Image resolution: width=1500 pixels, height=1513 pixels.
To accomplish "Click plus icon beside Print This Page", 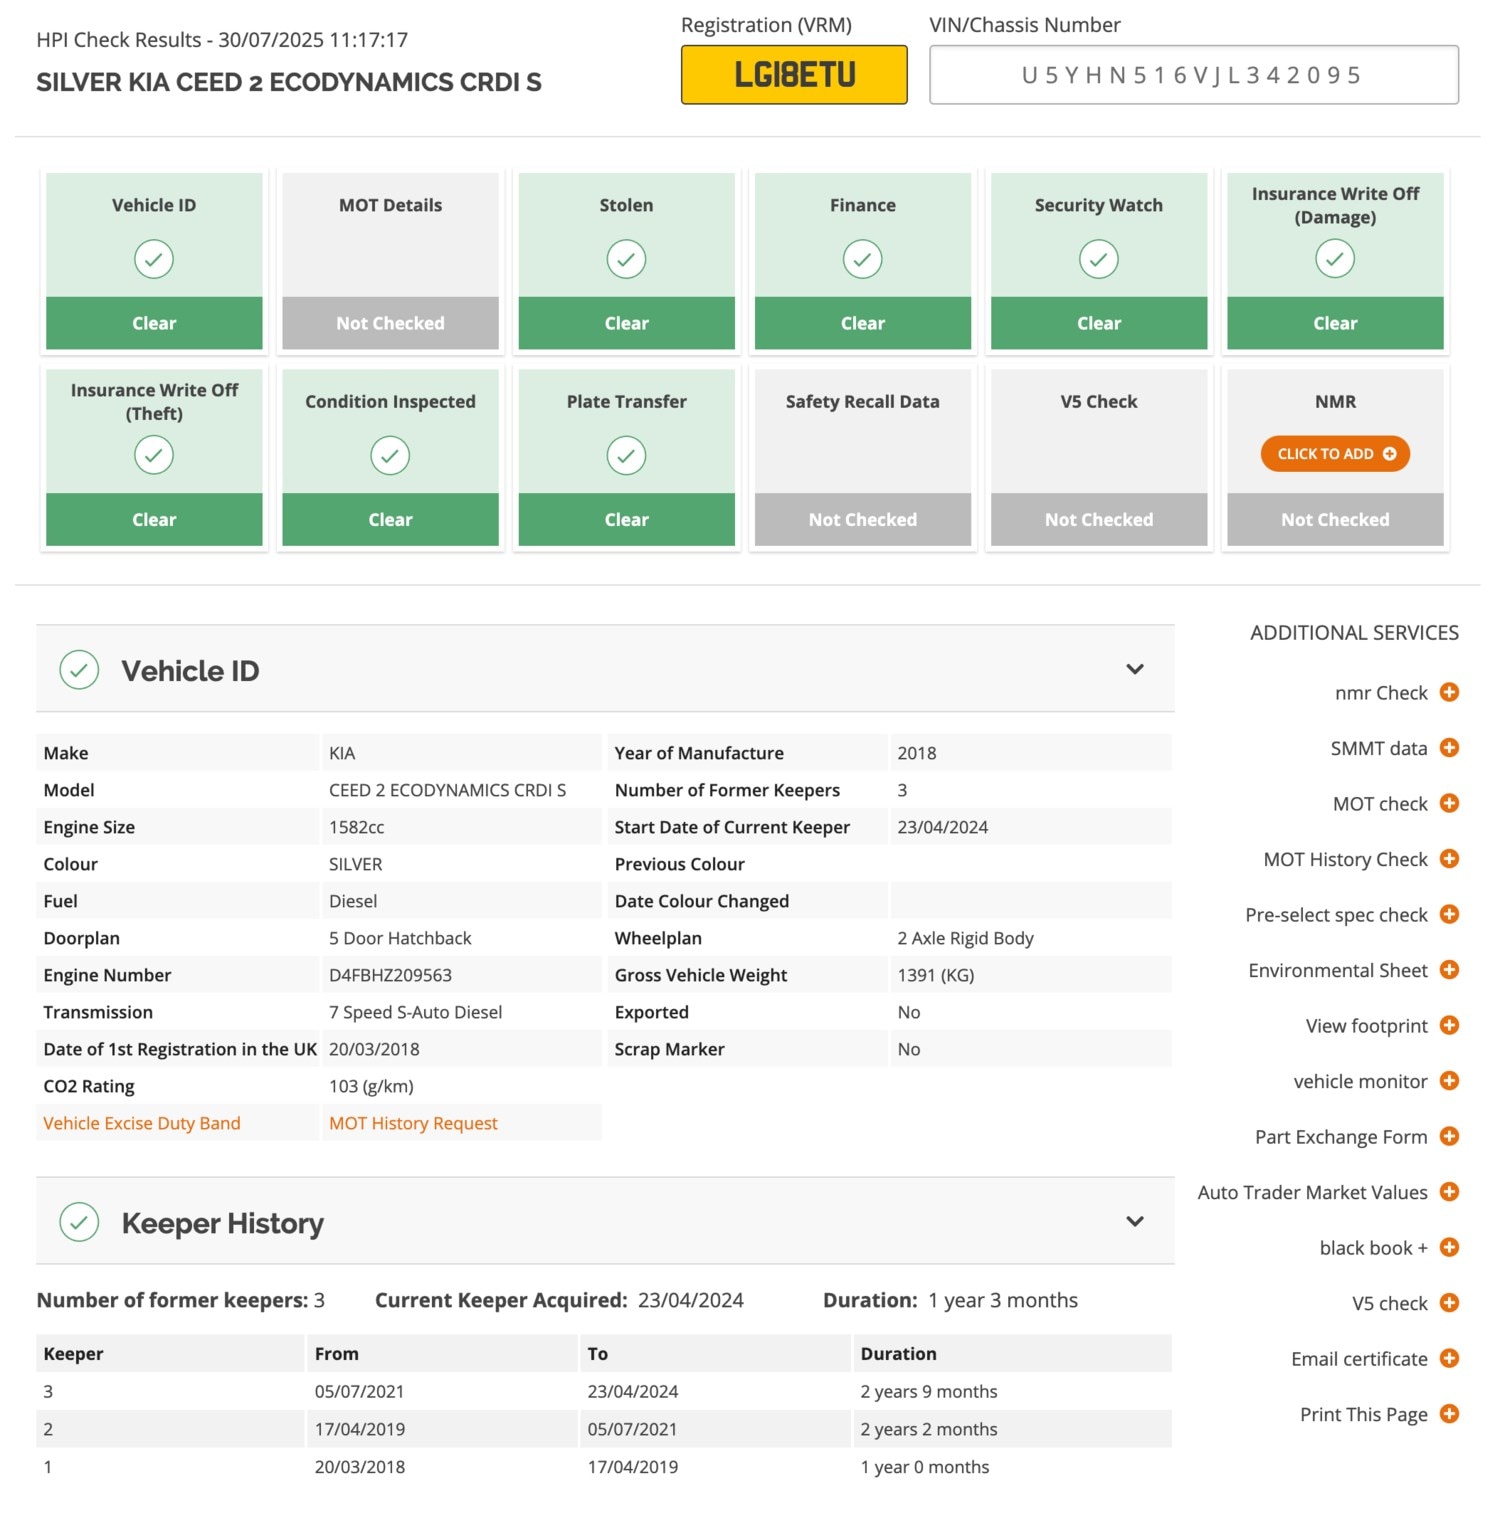I will tap(1449, 1413).
